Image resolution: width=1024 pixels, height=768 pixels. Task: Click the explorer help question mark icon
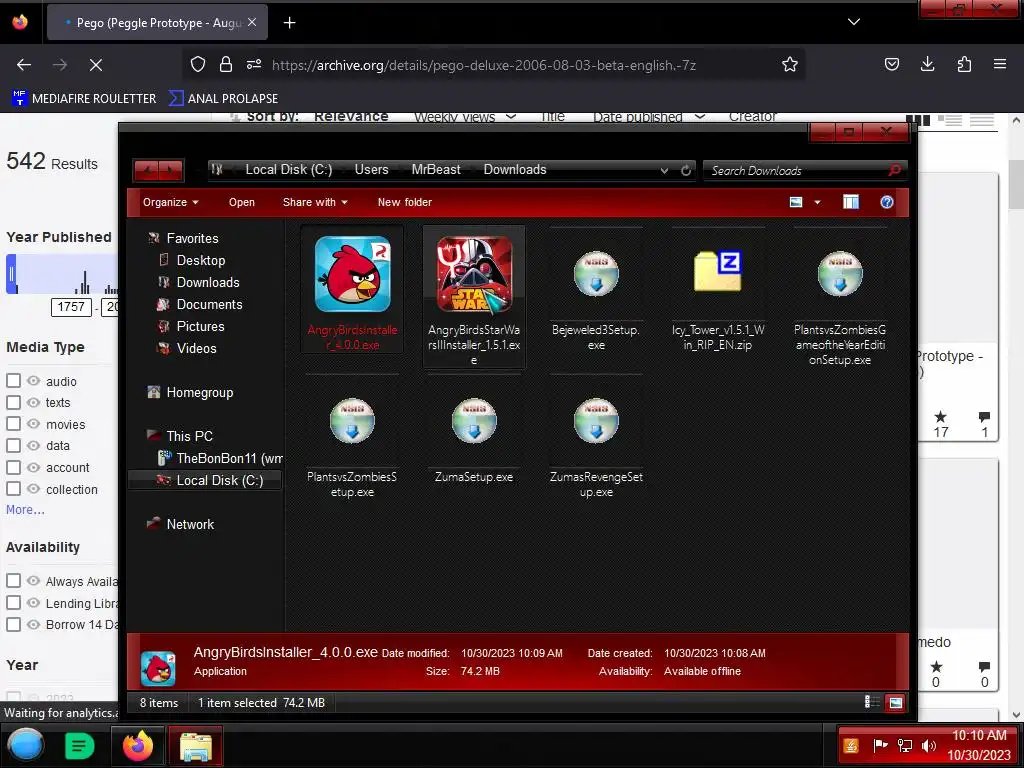point(886,202)
